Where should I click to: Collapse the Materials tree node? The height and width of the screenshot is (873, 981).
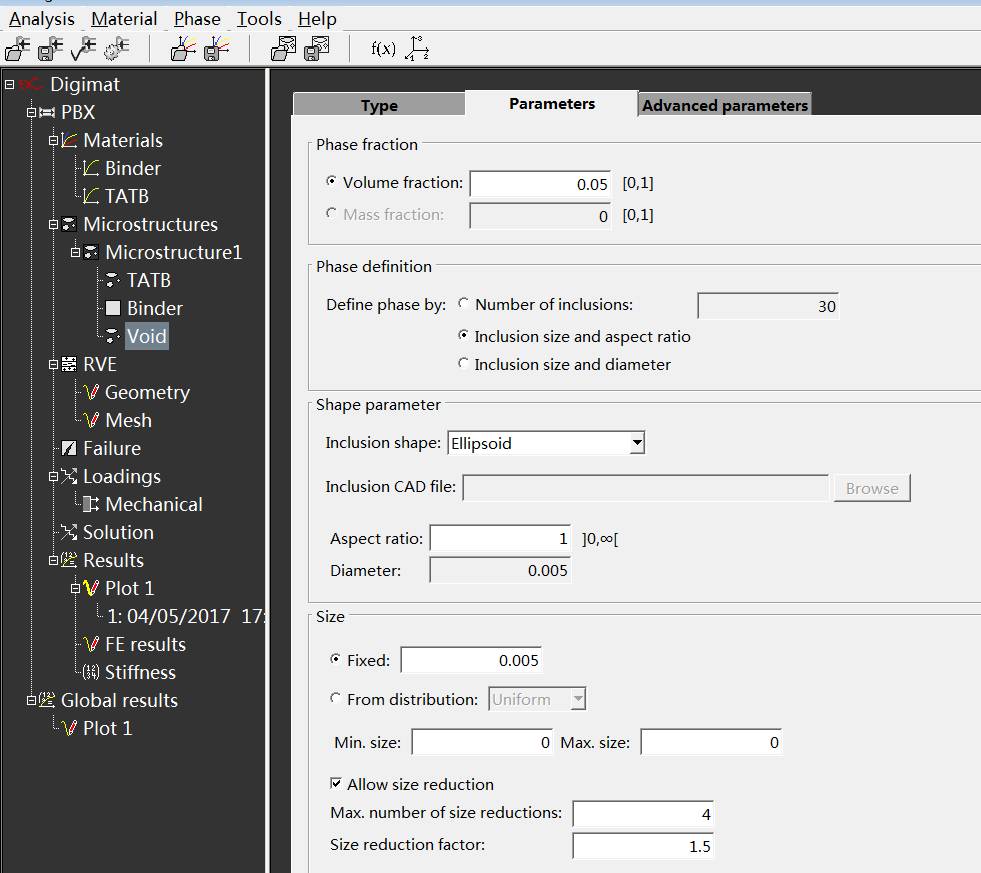(x=53, y=140)
